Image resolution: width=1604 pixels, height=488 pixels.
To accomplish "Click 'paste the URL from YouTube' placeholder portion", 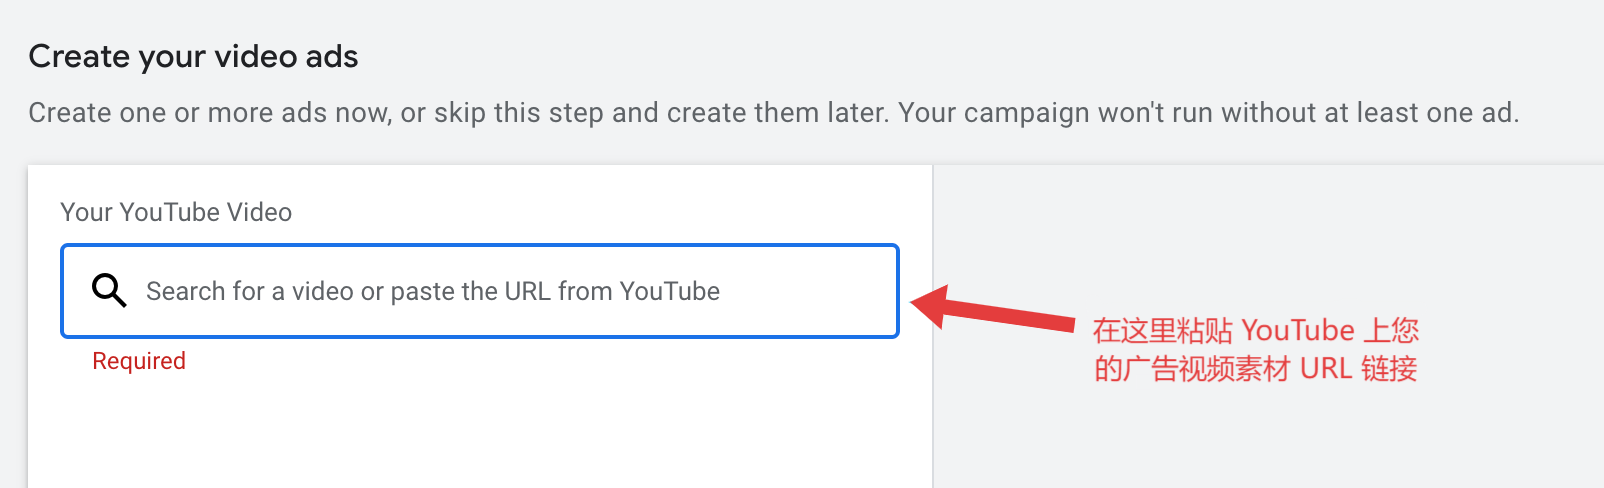I will tap(555, 291).
